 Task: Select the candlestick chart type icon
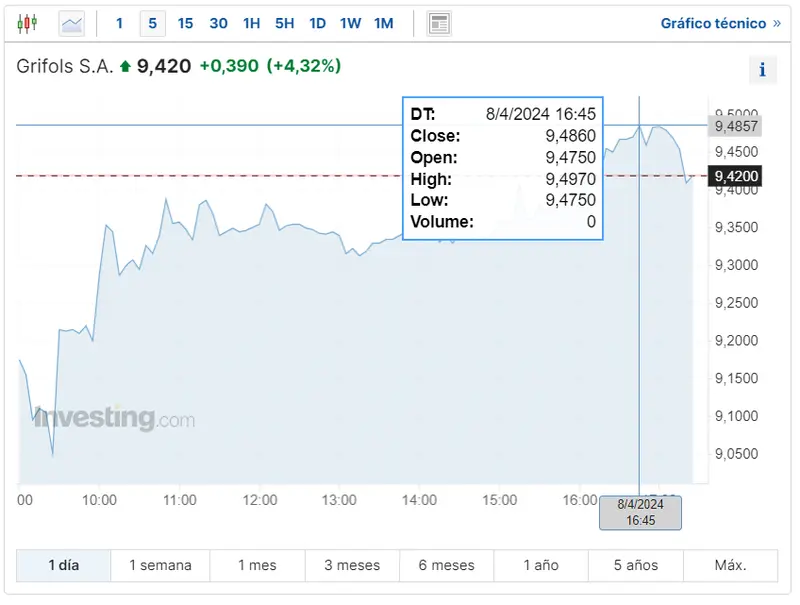click(27, 22)
